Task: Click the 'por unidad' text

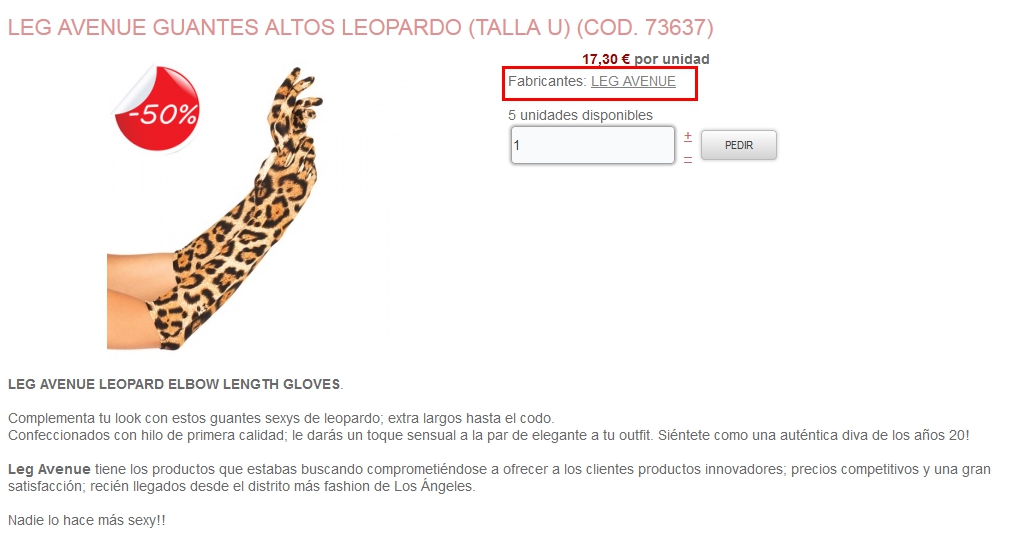Action: (672, 59)
